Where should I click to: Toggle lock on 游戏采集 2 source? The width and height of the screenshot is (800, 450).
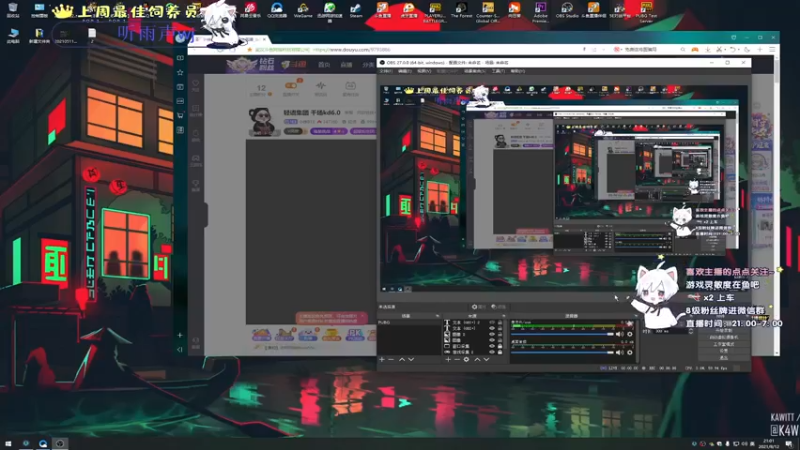[x=500, y=352]
